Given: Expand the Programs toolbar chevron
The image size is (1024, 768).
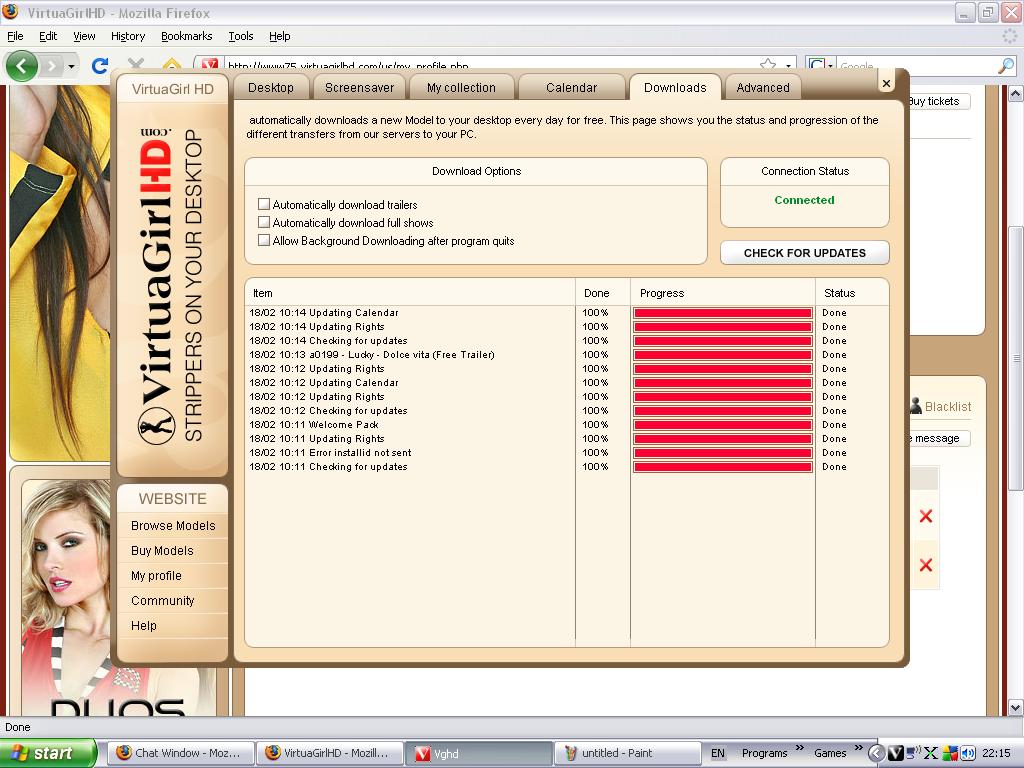Looking at the screenshot, I should (799, 748).
